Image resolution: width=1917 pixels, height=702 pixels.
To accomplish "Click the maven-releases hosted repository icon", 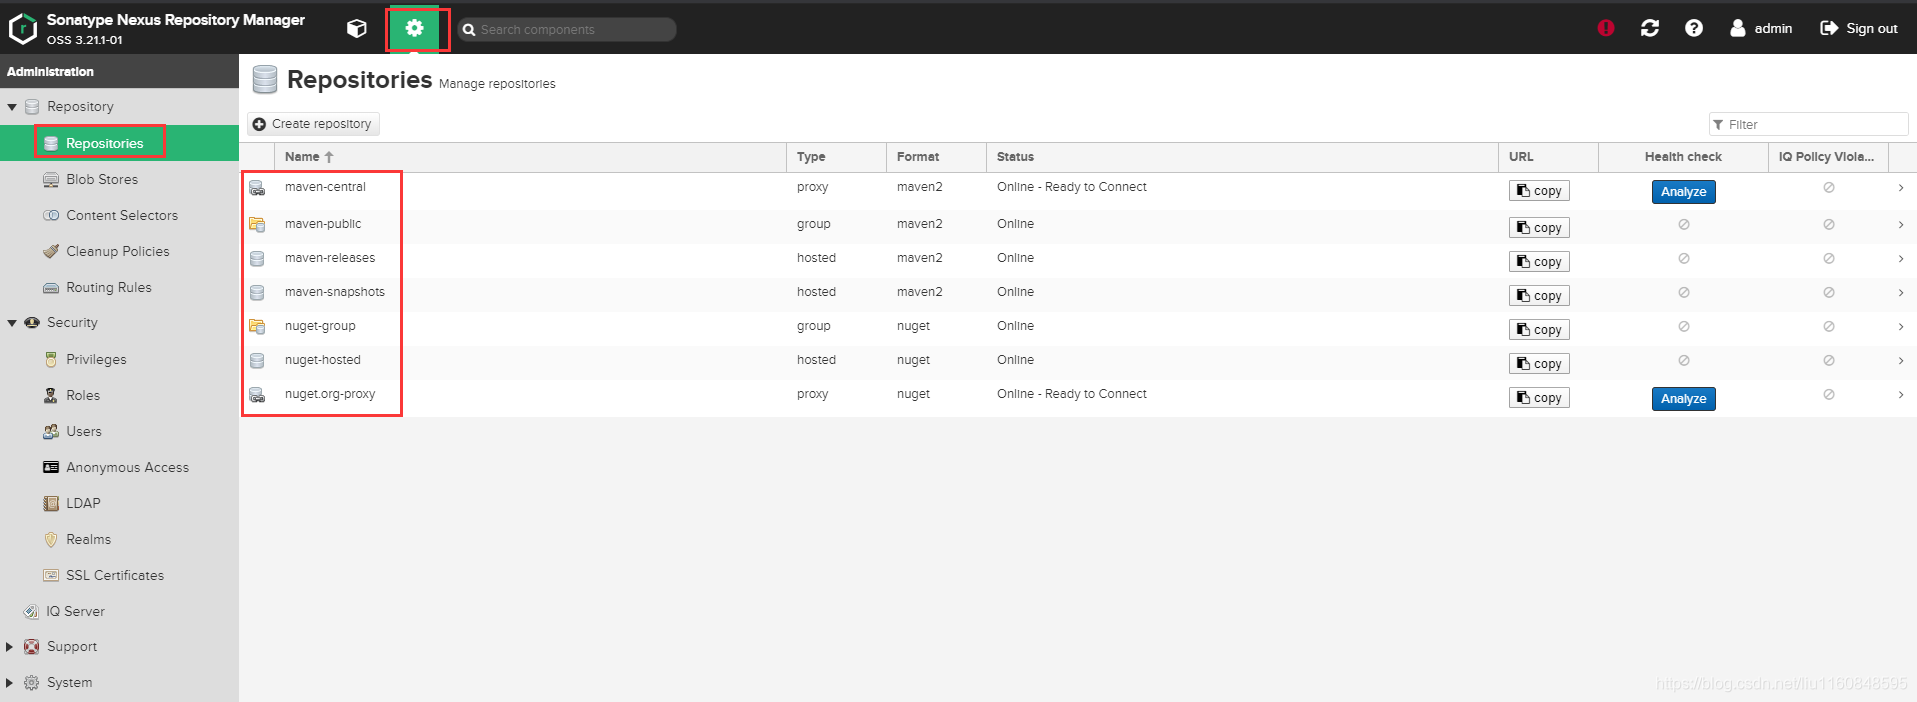I will click(x=257, y=258).
